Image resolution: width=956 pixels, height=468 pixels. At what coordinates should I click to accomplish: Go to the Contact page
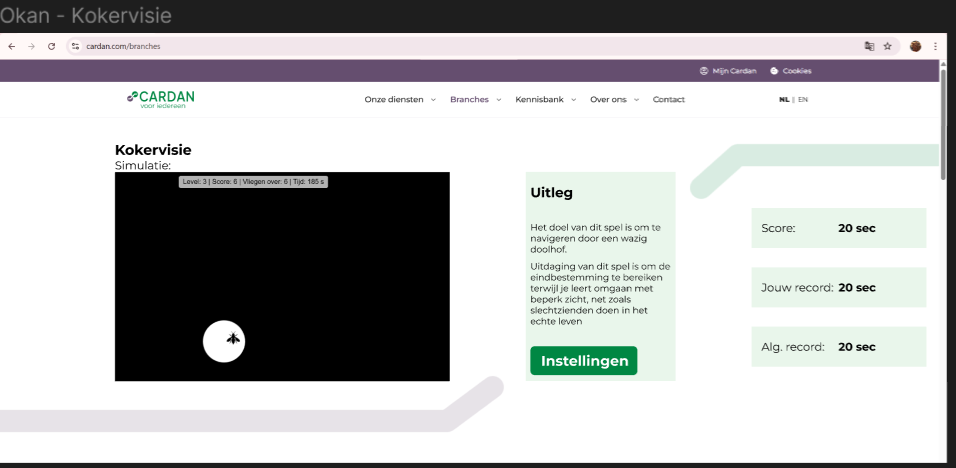[x=668, y=99]
